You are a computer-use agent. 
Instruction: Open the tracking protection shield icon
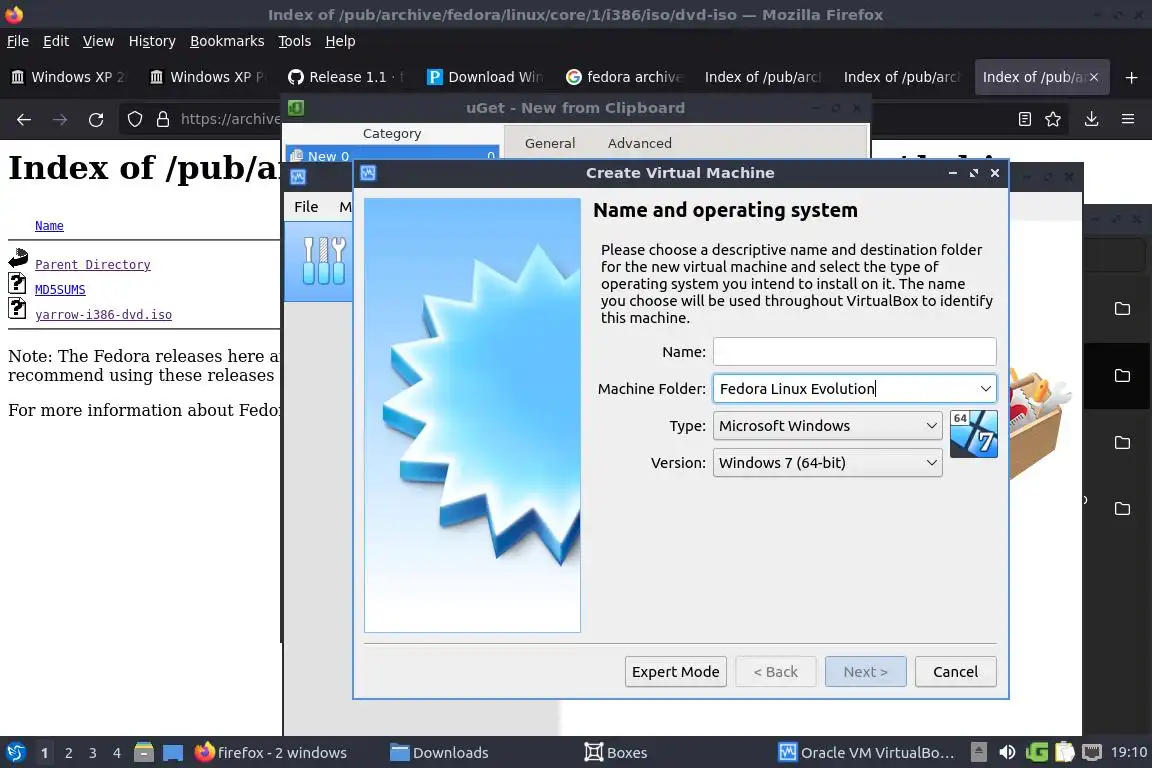134,119
